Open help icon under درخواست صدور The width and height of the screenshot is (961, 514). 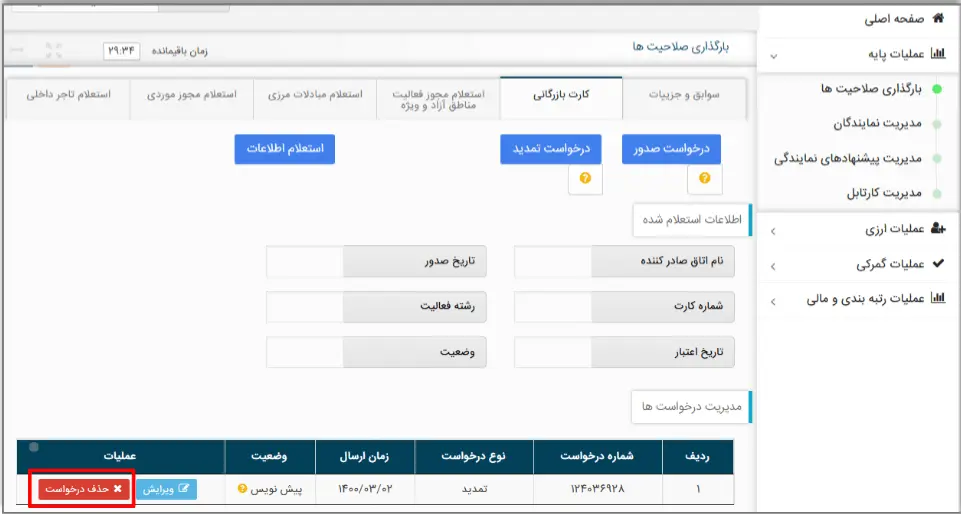point(705,178)
